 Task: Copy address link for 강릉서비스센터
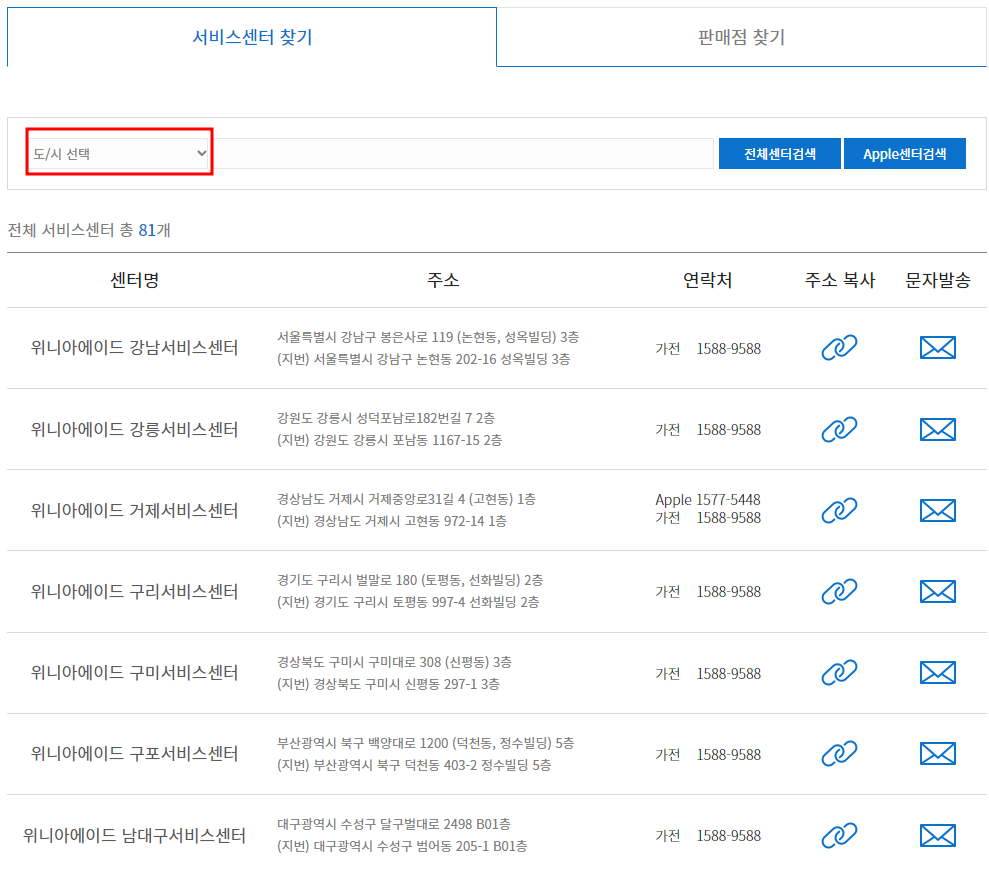(x=839, y=429)
